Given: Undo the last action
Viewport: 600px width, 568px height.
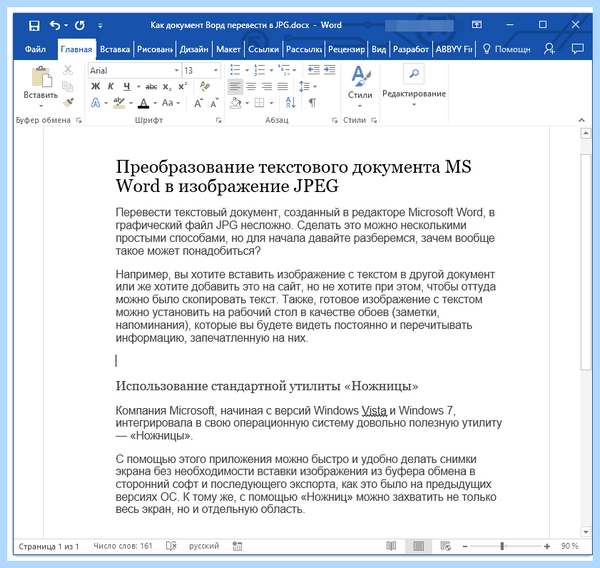Looking at the screenshot, I should (55, 26).
